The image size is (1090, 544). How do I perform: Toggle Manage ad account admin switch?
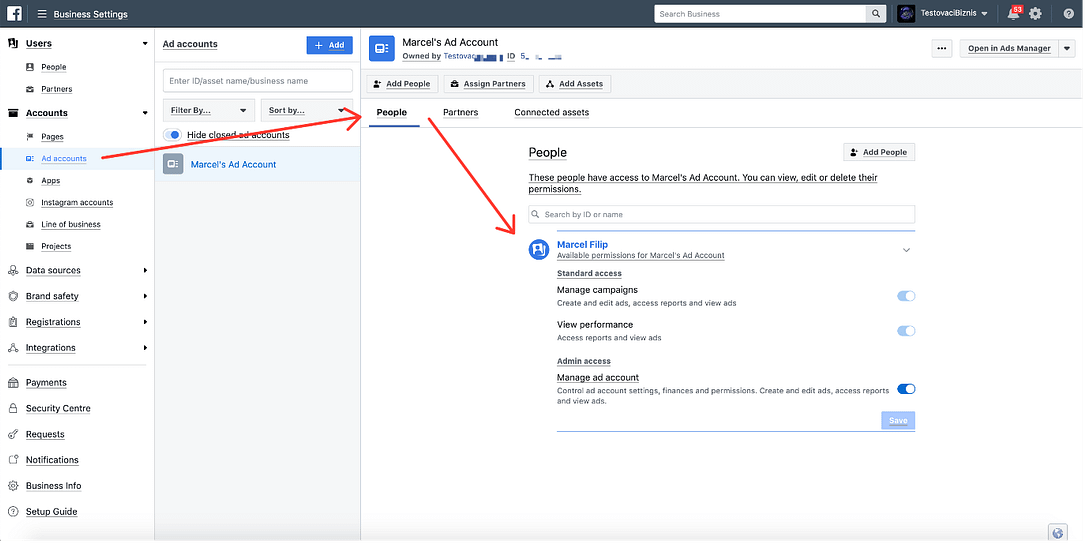tap(906, 389)
